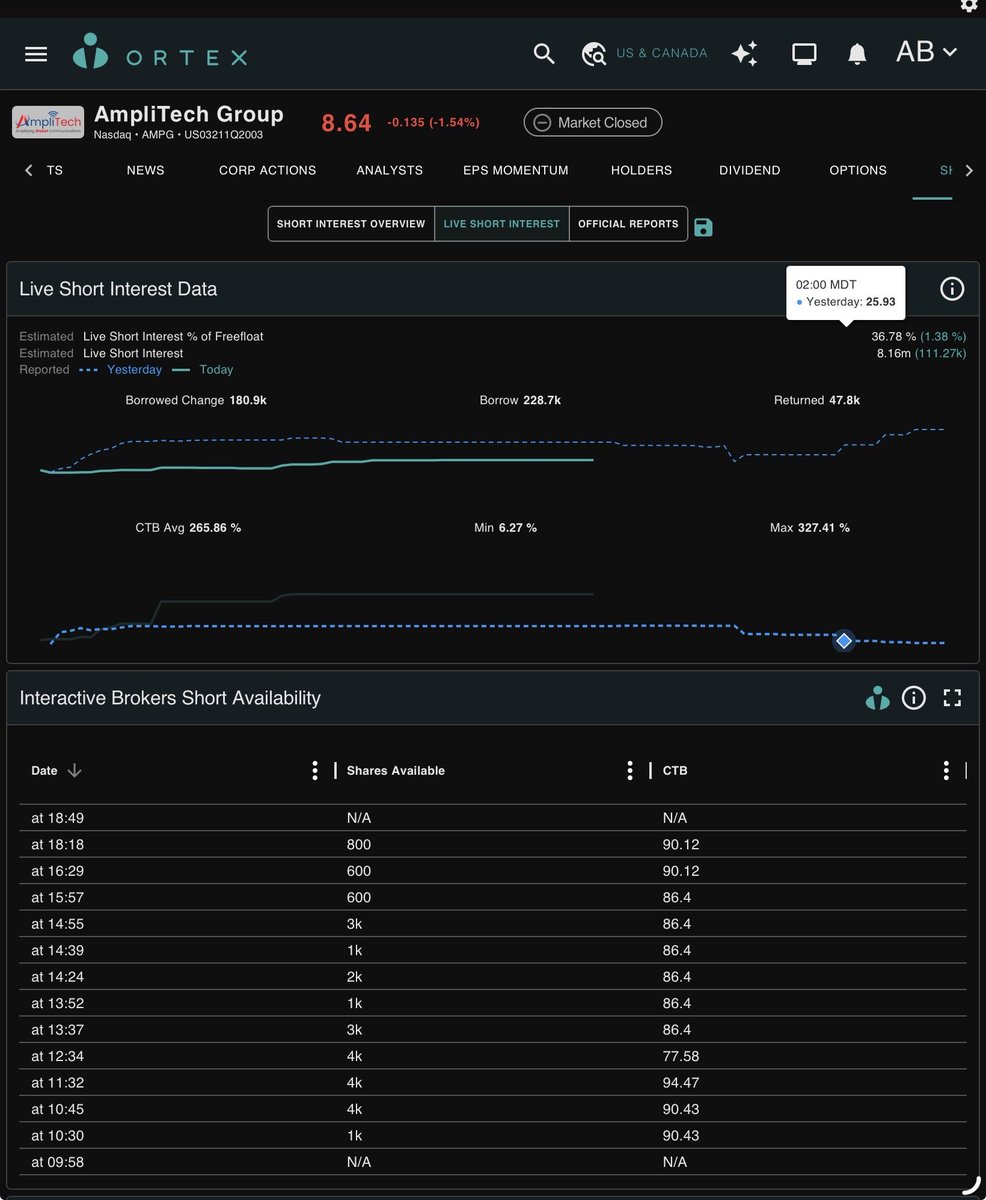Toggle the Yesterday dashed series legend
Viewport: 986px width, 1200px height.
pyautogui.click(x=120, y=370)
